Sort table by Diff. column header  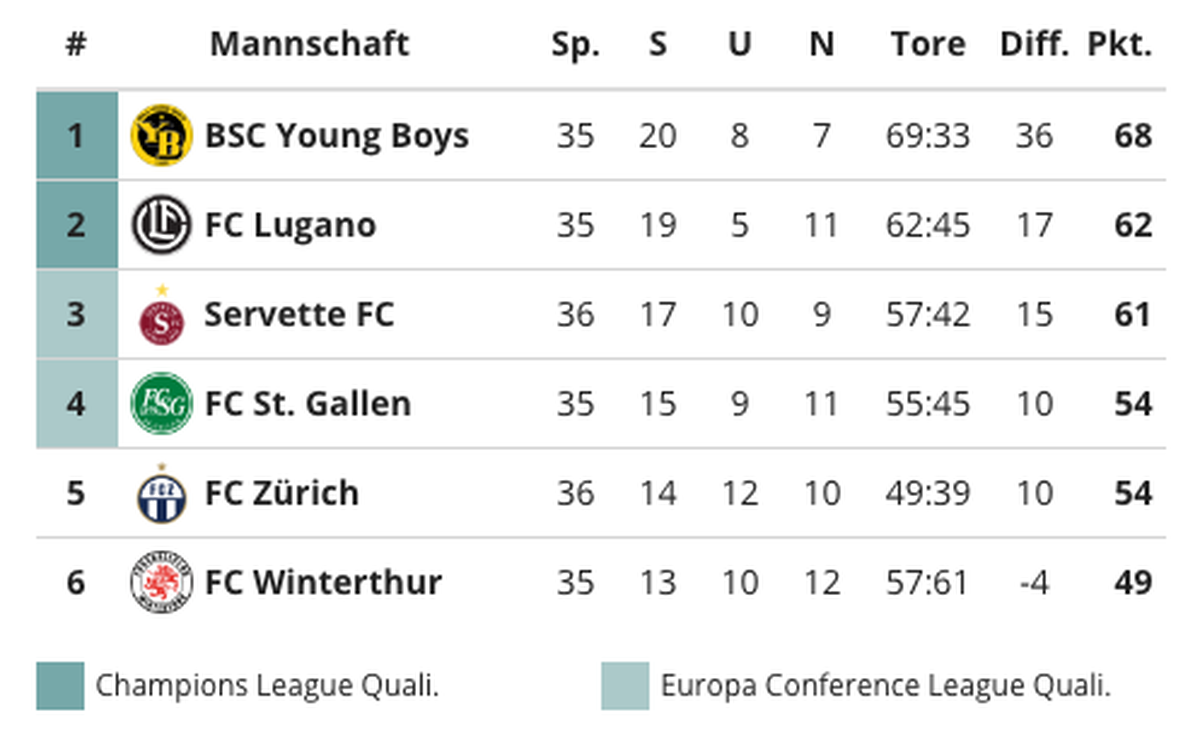pyautogui.click(x=1034, y=44)
